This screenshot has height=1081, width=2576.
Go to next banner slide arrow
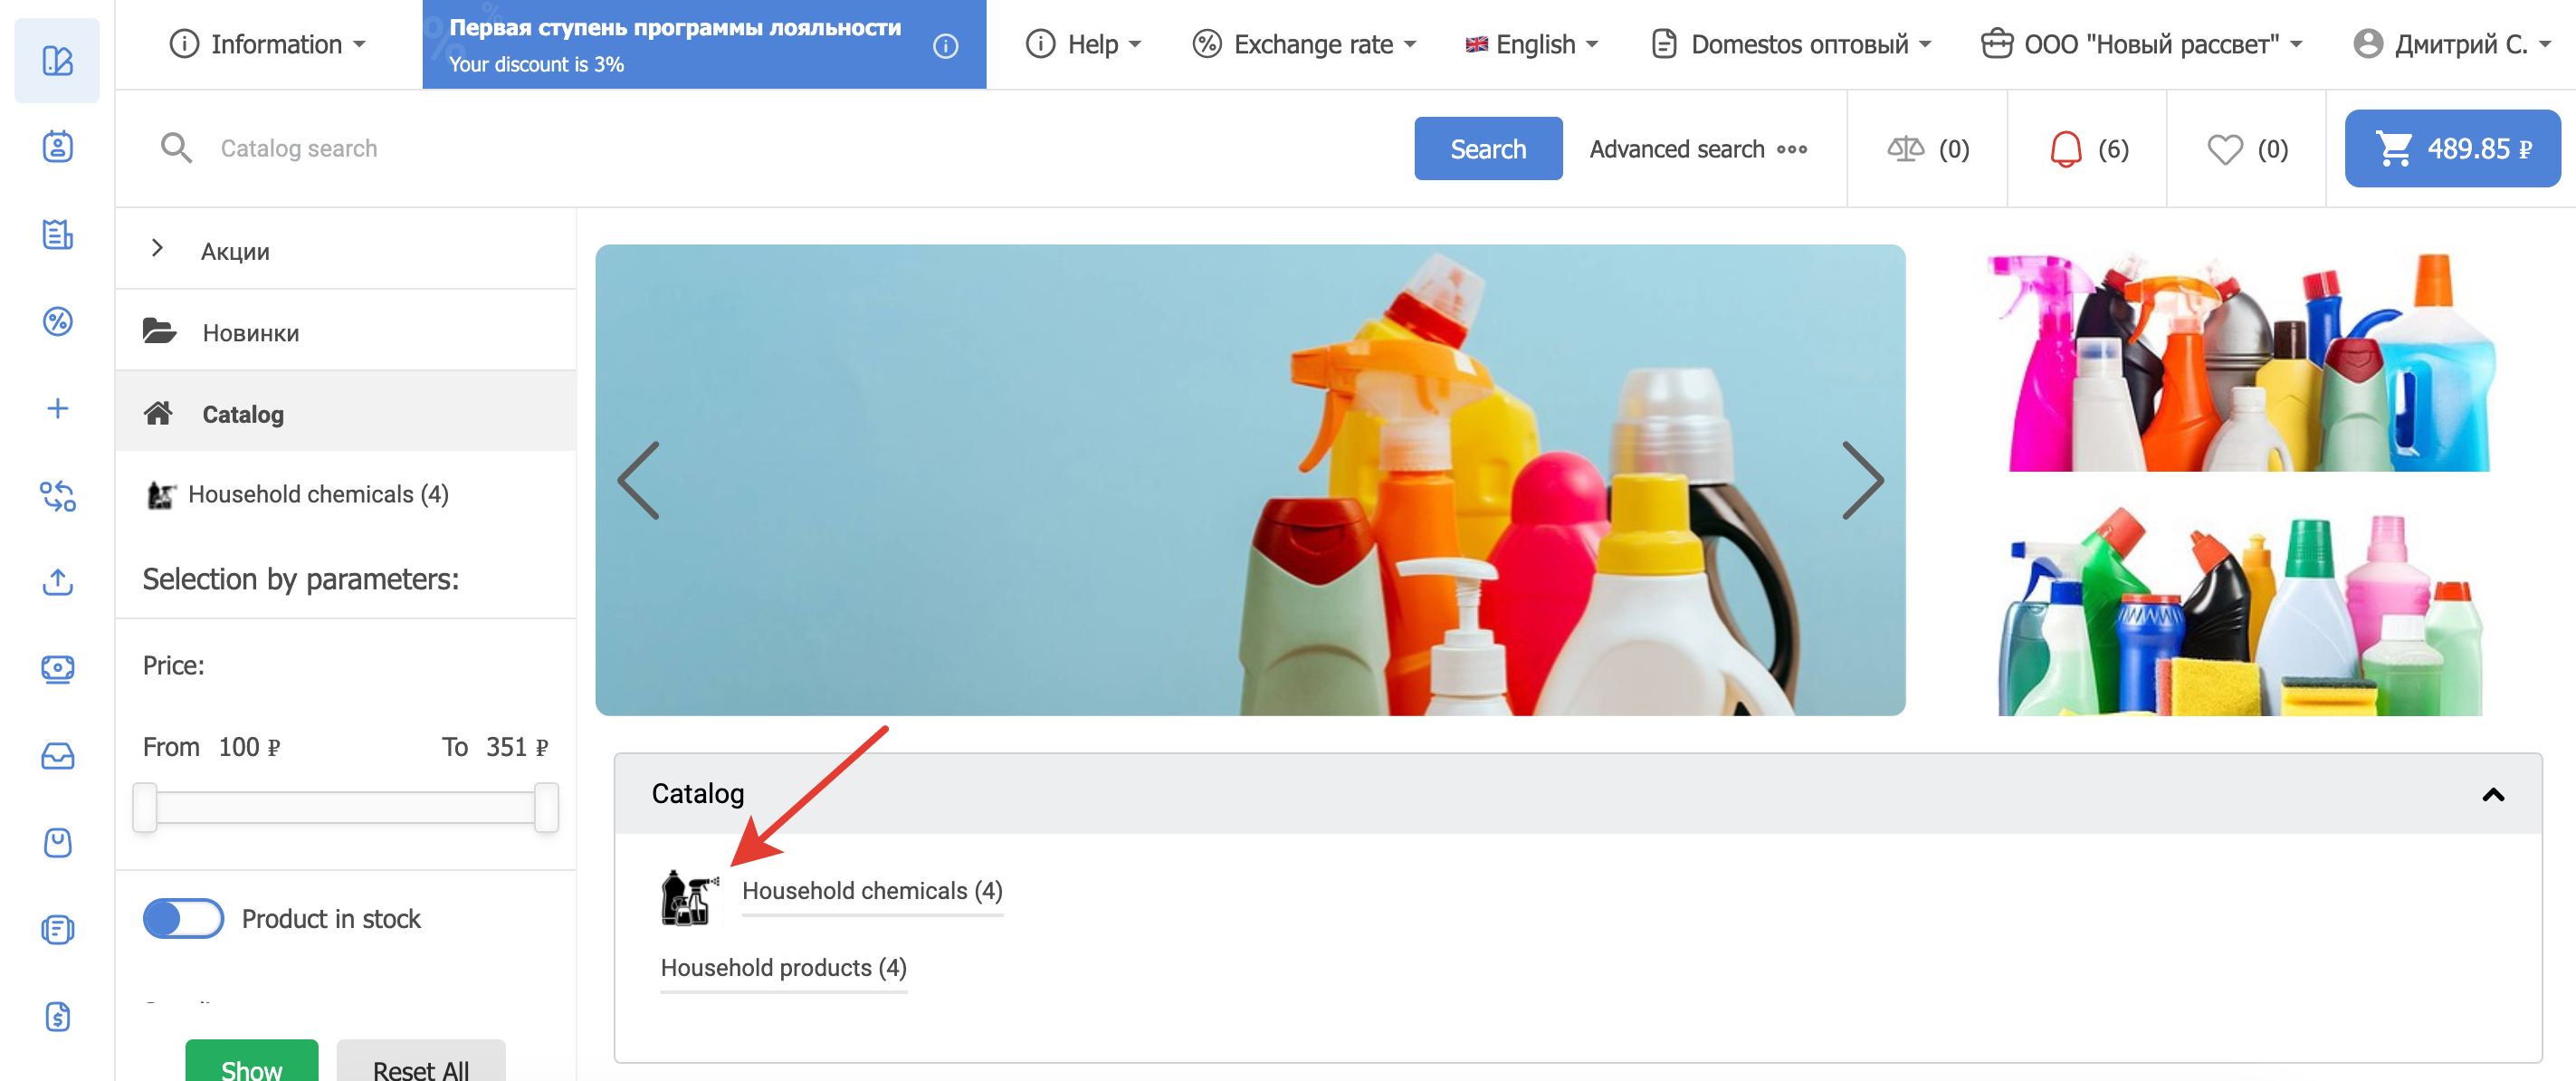pos(1861,481)
